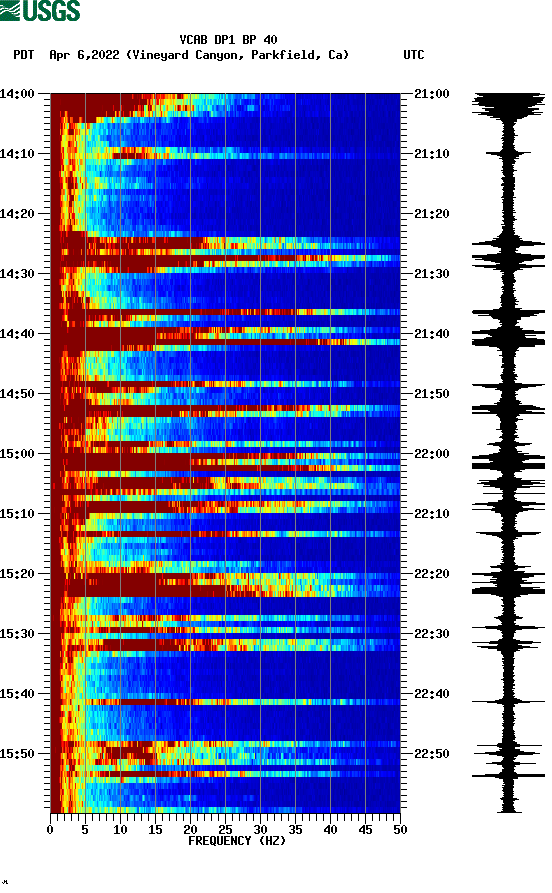The height and width of the screenshot is (893, 552).
Task: Click the '22:00' UTC time label
Action: point(432,454)
